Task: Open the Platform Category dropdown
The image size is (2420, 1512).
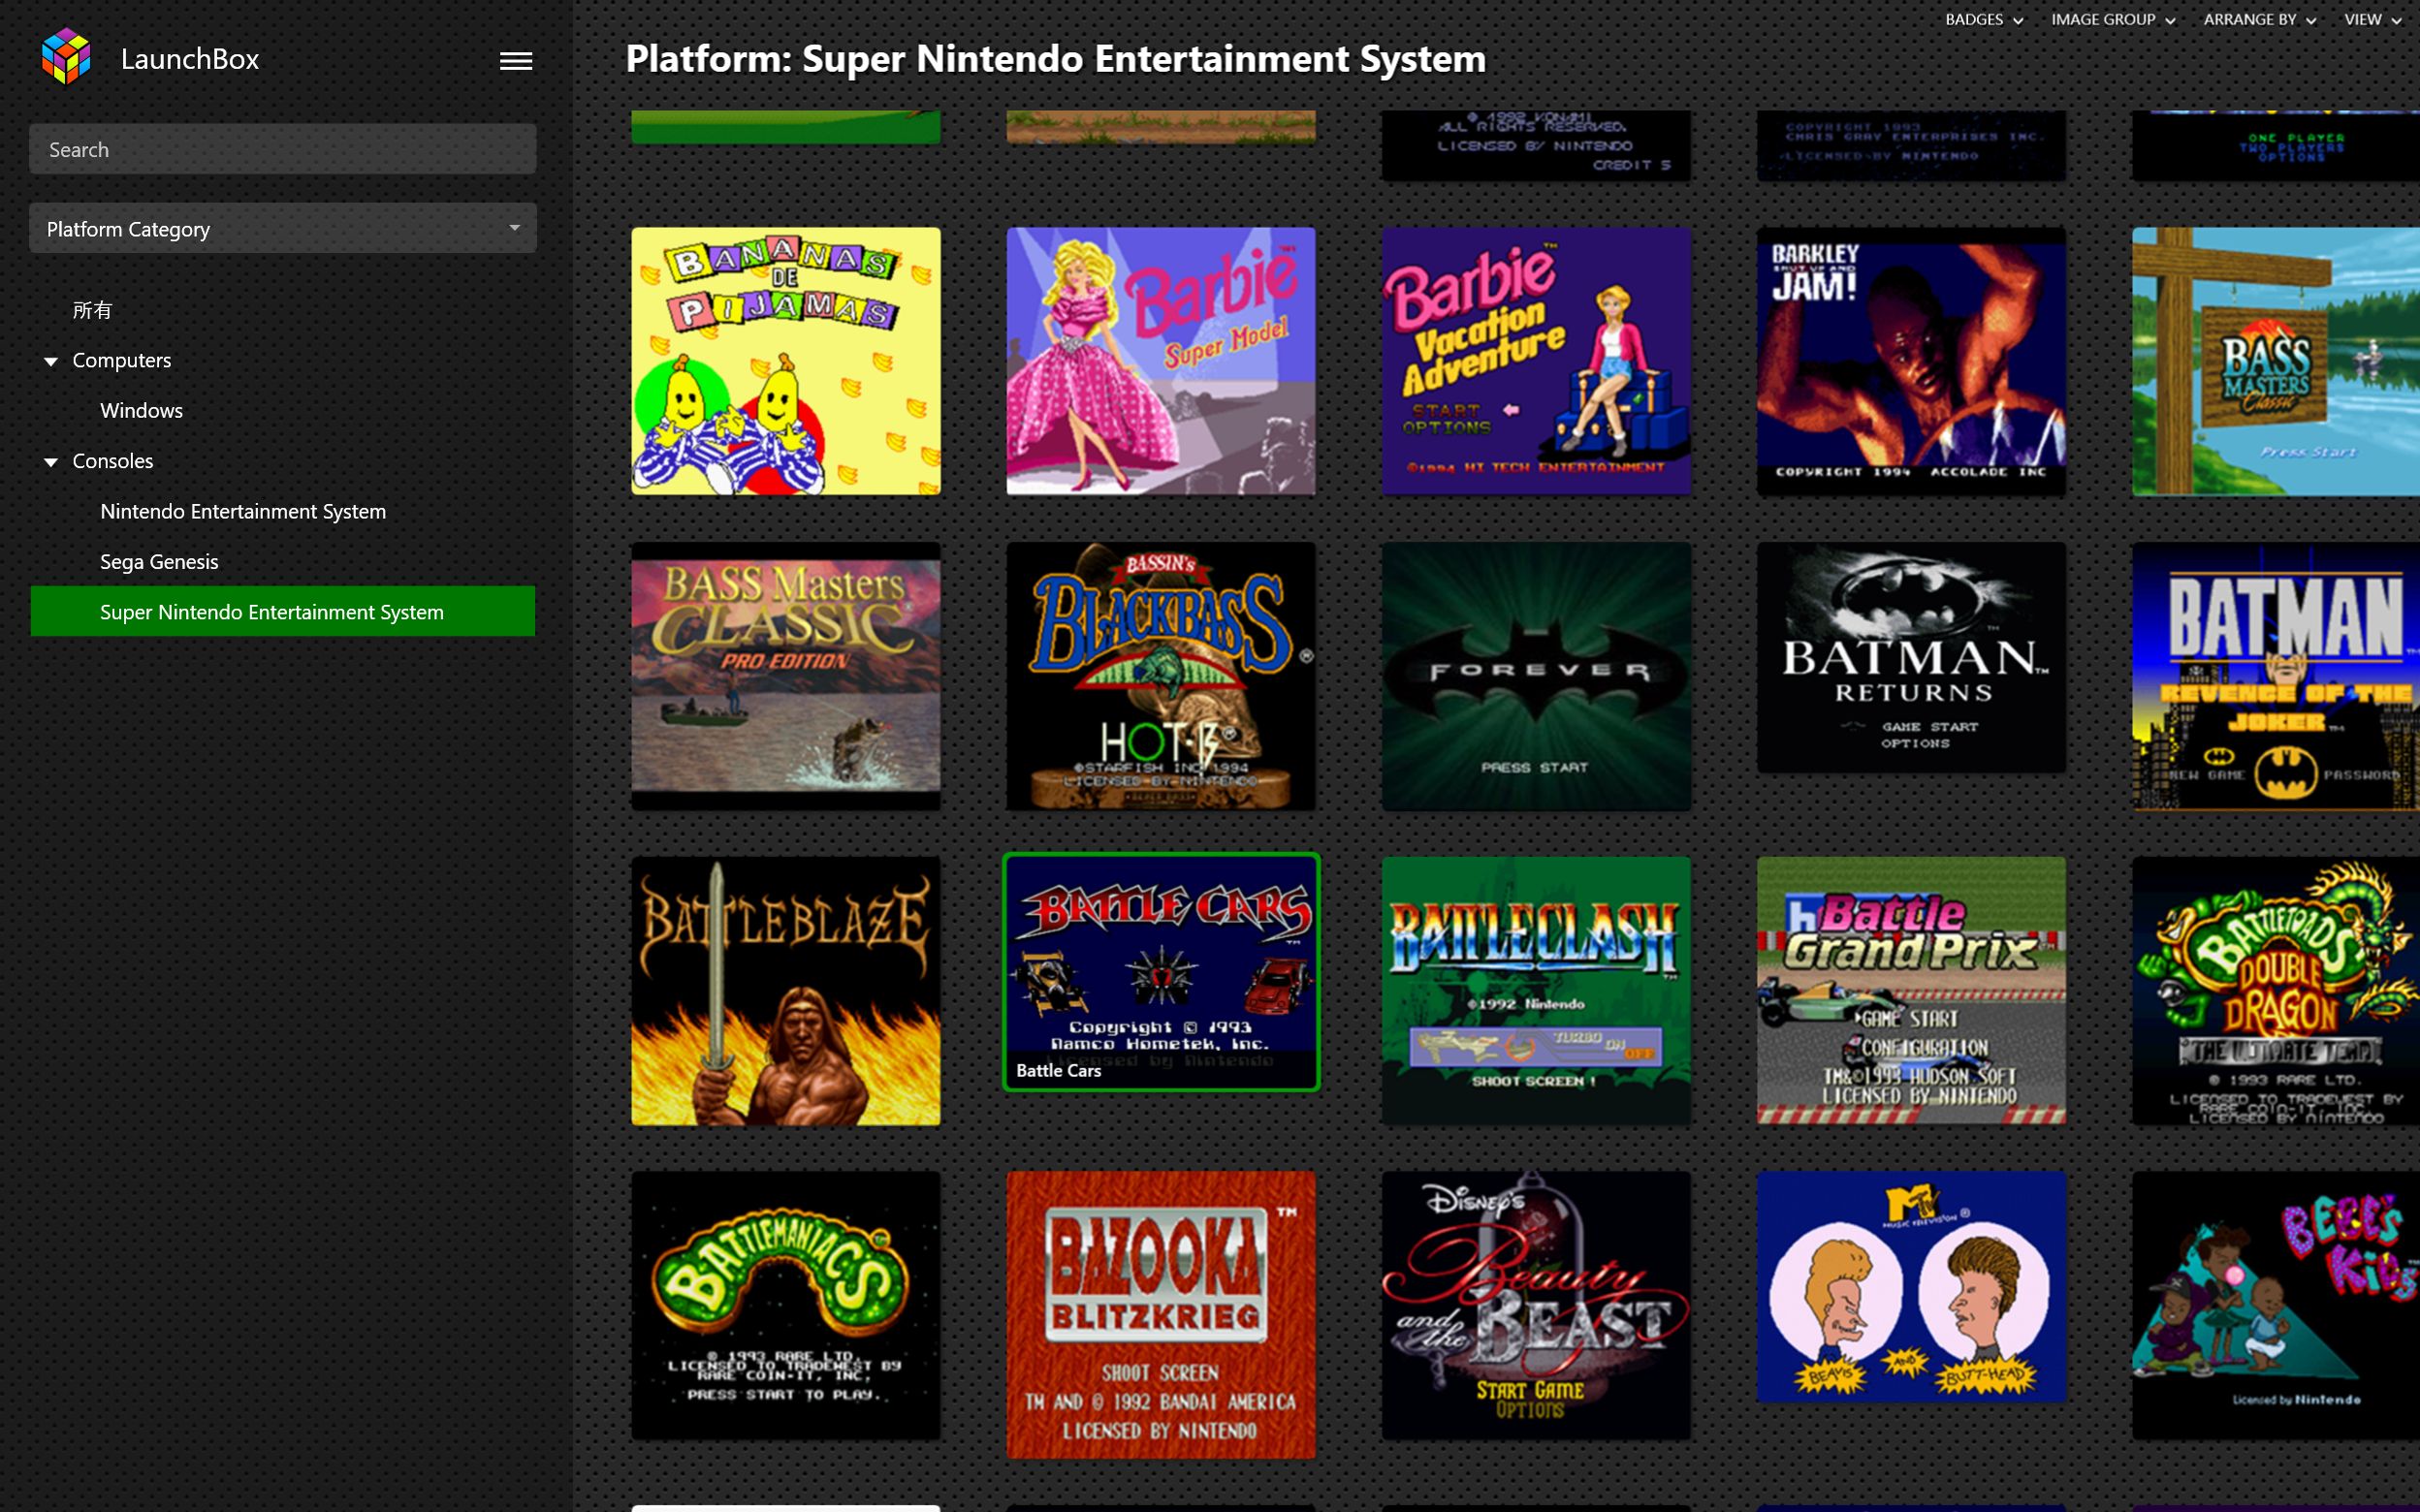Action: click(x=283, y=228)
